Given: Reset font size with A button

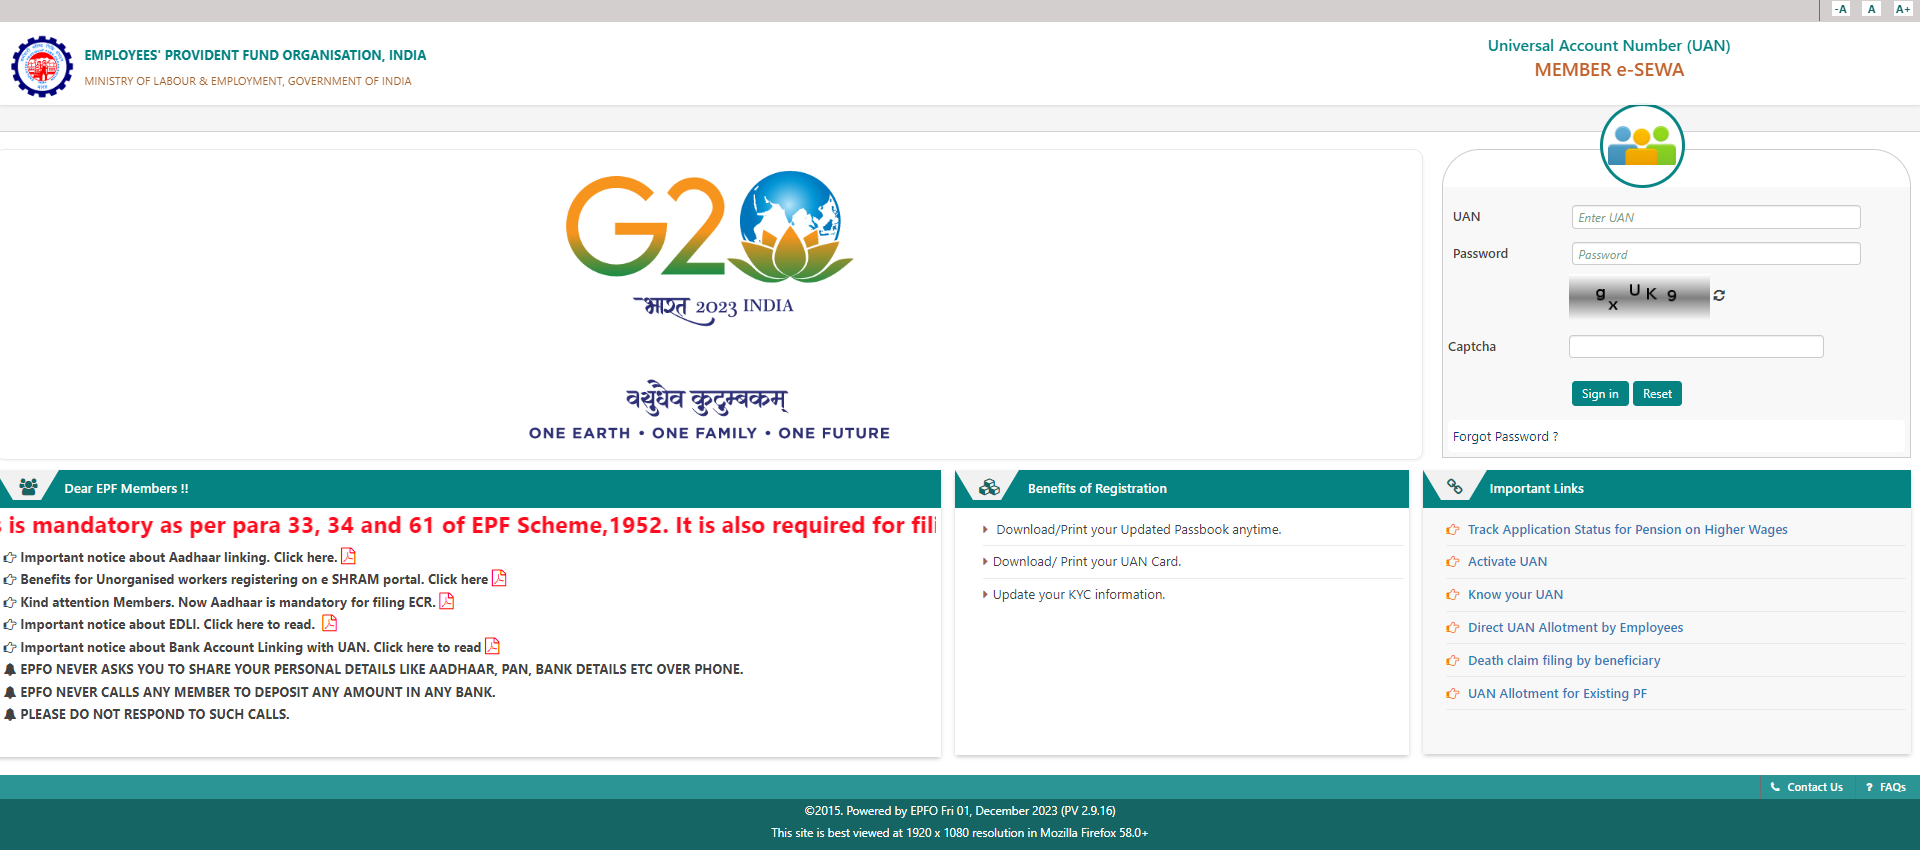Looking at the screenshot, I should click(1872, 9).
